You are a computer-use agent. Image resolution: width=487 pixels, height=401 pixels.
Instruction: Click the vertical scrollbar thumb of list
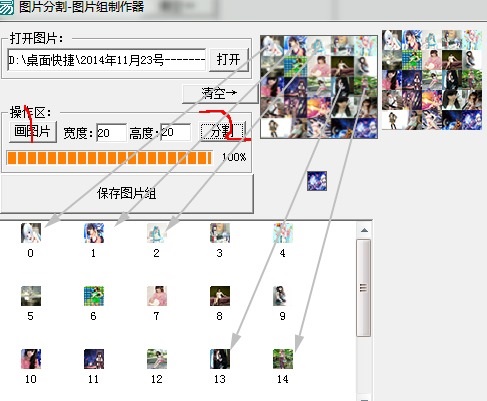(x=364, y=288)
